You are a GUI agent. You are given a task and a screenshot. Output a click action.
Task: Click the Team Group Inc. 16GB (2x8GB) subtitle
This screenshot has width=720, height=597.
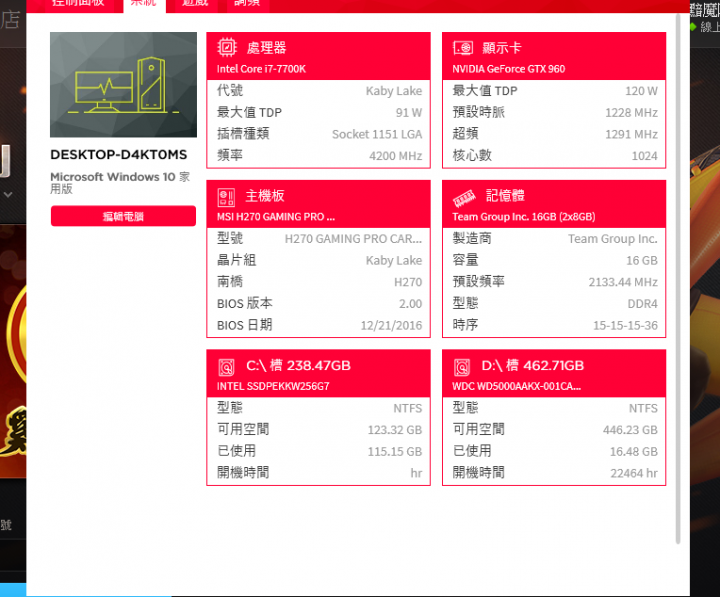coord(524,217)
